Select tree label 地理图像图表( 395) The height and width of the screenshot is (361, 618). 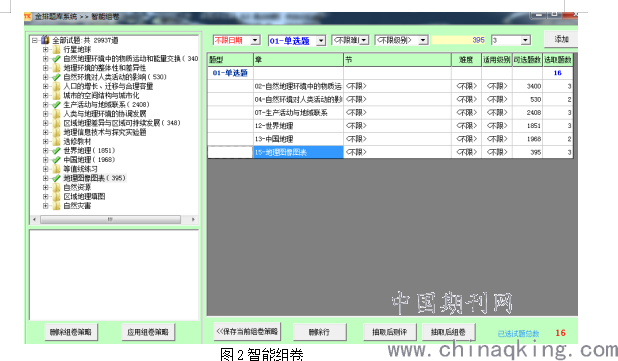tap(95, 178)
